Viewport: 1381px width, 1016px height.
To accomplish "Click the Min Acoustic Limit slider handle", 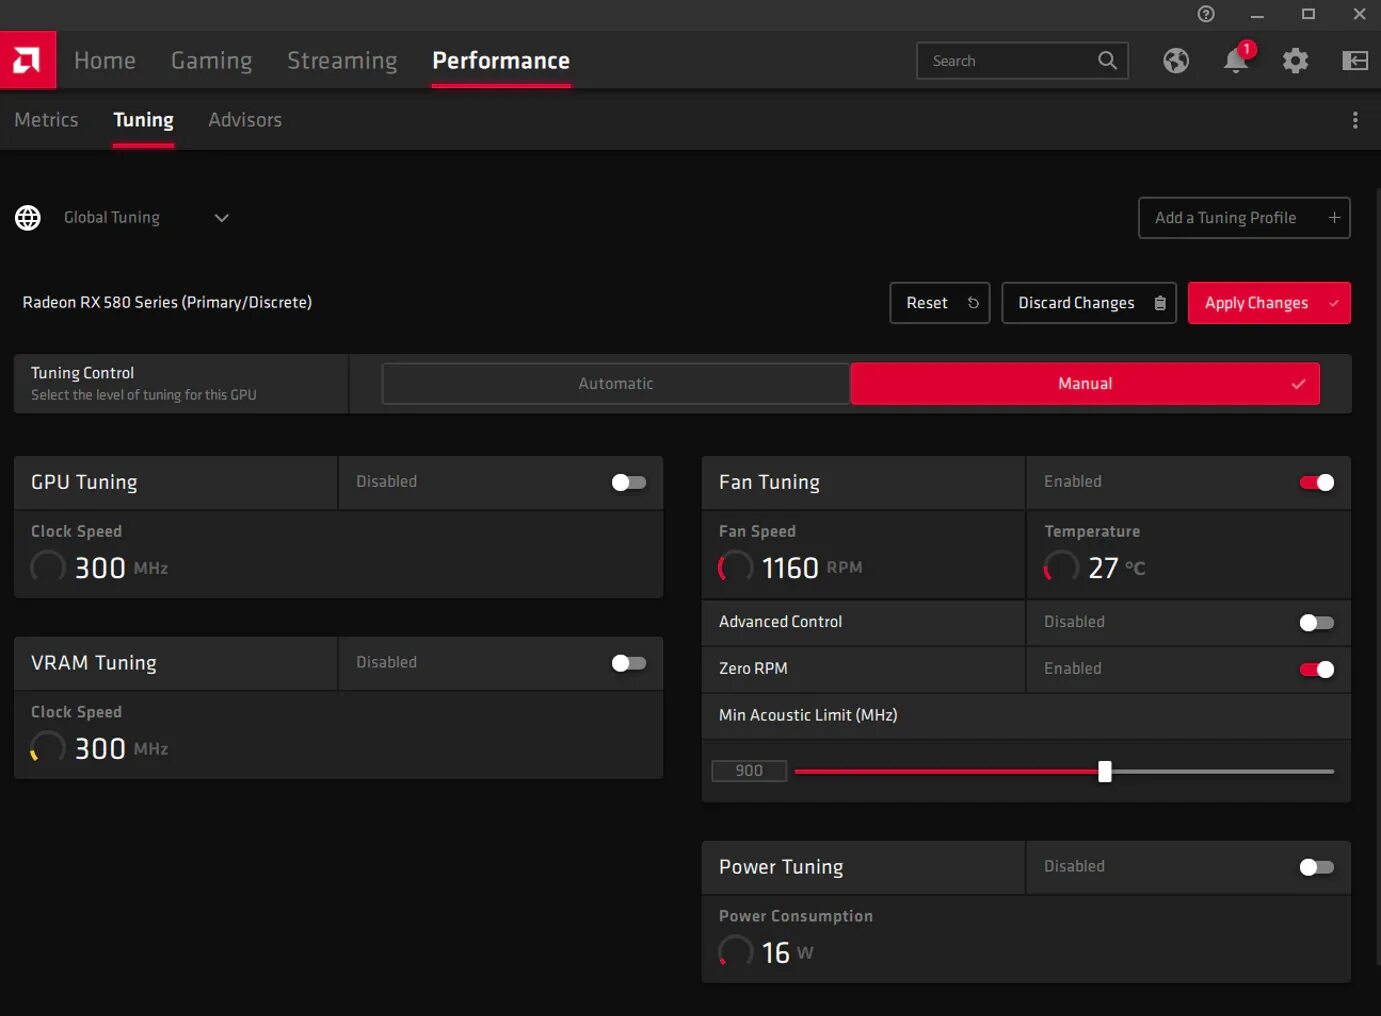I will coord(1105,771).
